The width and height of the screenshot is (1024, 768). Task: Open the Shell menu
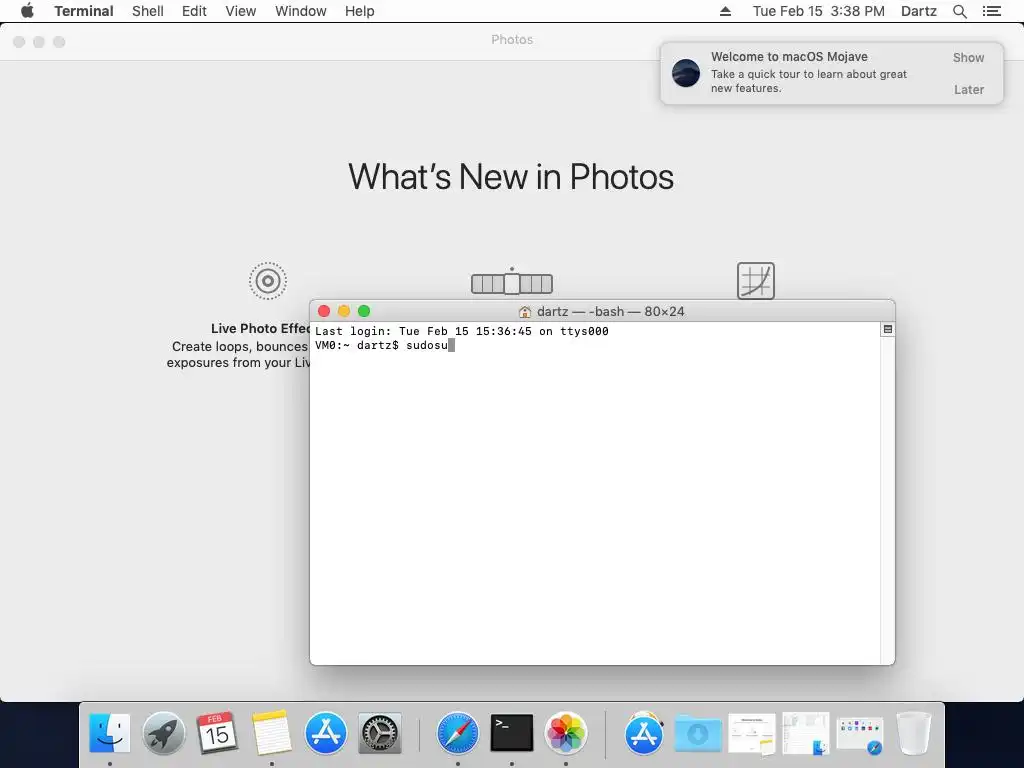[x=148, y=11]
